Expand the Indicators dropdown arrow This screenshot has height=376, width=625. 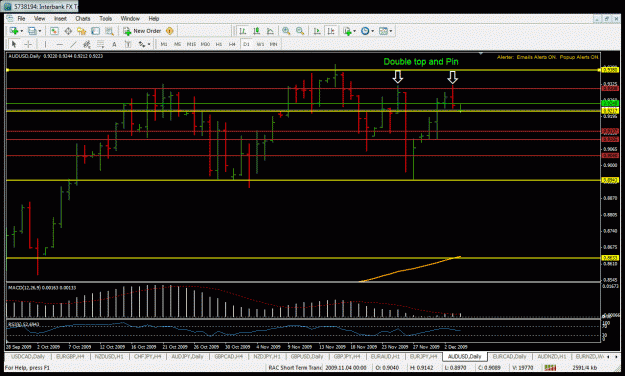pyautogui.click(x=354, y=31)
